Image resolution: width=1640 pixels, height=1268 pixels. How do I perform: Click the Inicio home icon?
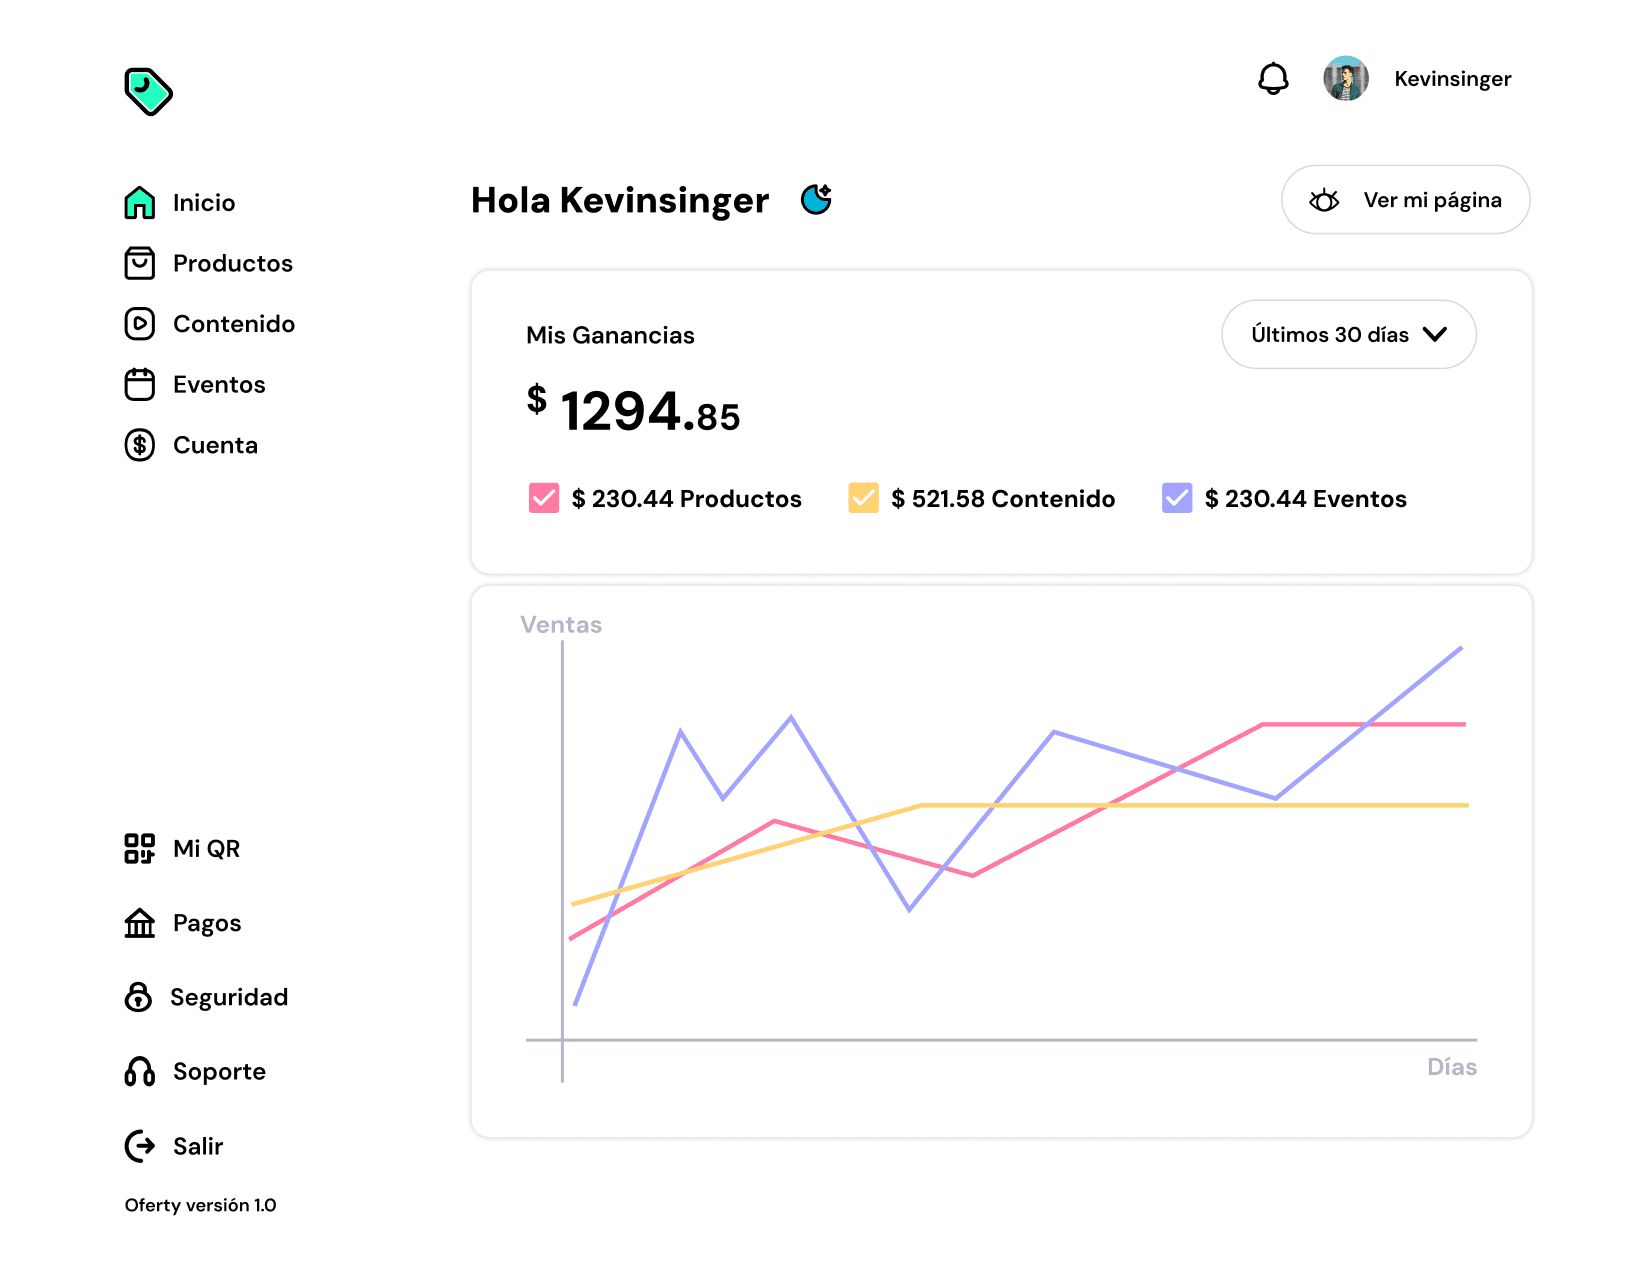click(x=140, y=202)
